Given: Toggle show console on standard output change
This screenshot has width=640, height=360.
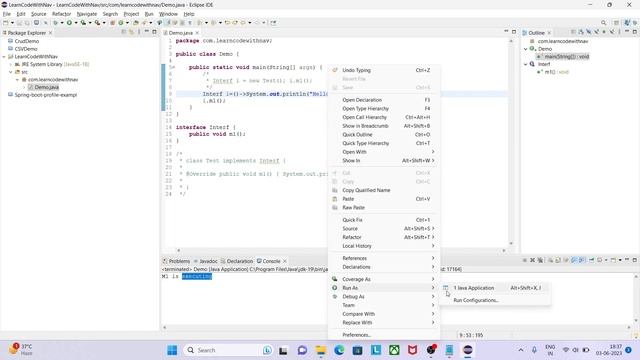Looking at the screenshot, I should 574,260.
